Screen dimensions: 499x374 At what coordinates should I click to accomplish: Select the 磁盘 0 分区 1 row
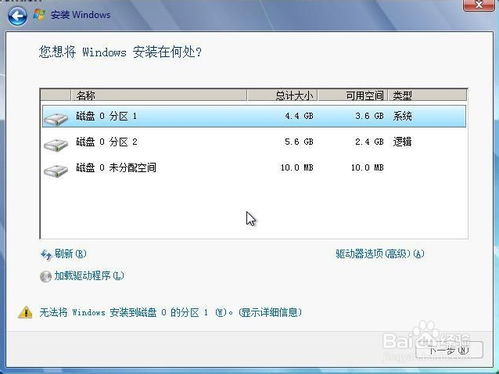tap(254, 116)
